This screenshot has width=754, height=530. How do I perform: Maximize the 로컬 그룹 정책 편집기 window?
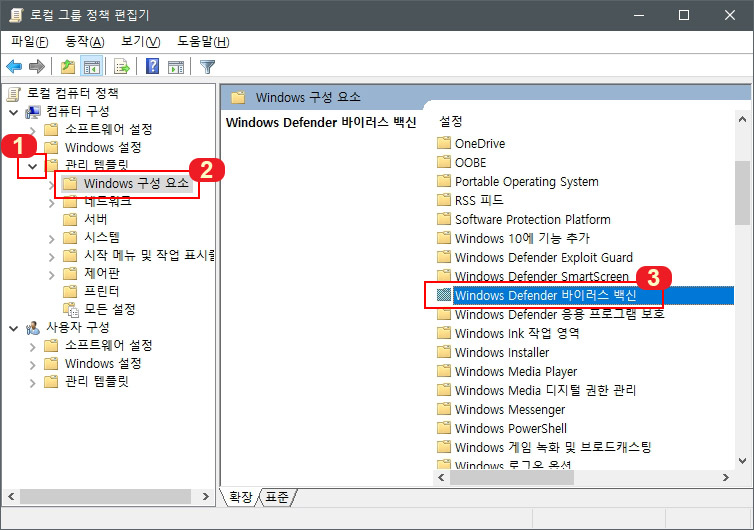684,15
